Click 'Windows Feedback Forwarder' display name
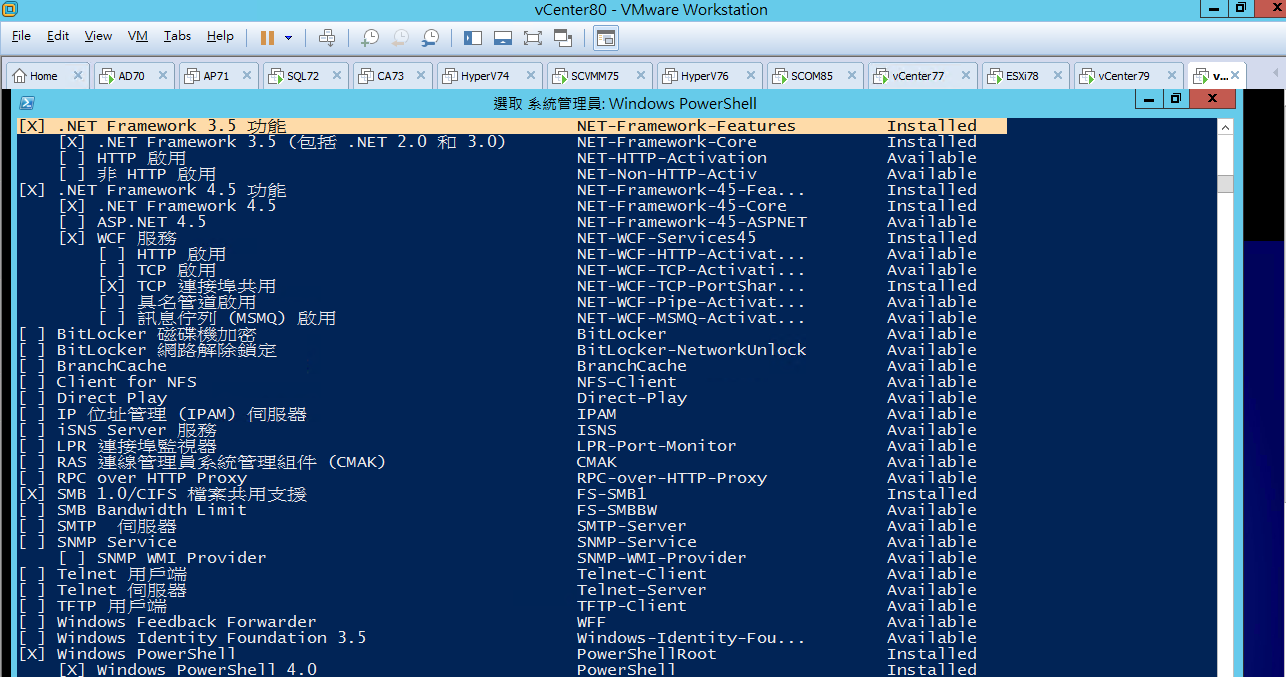 (187, 622)
